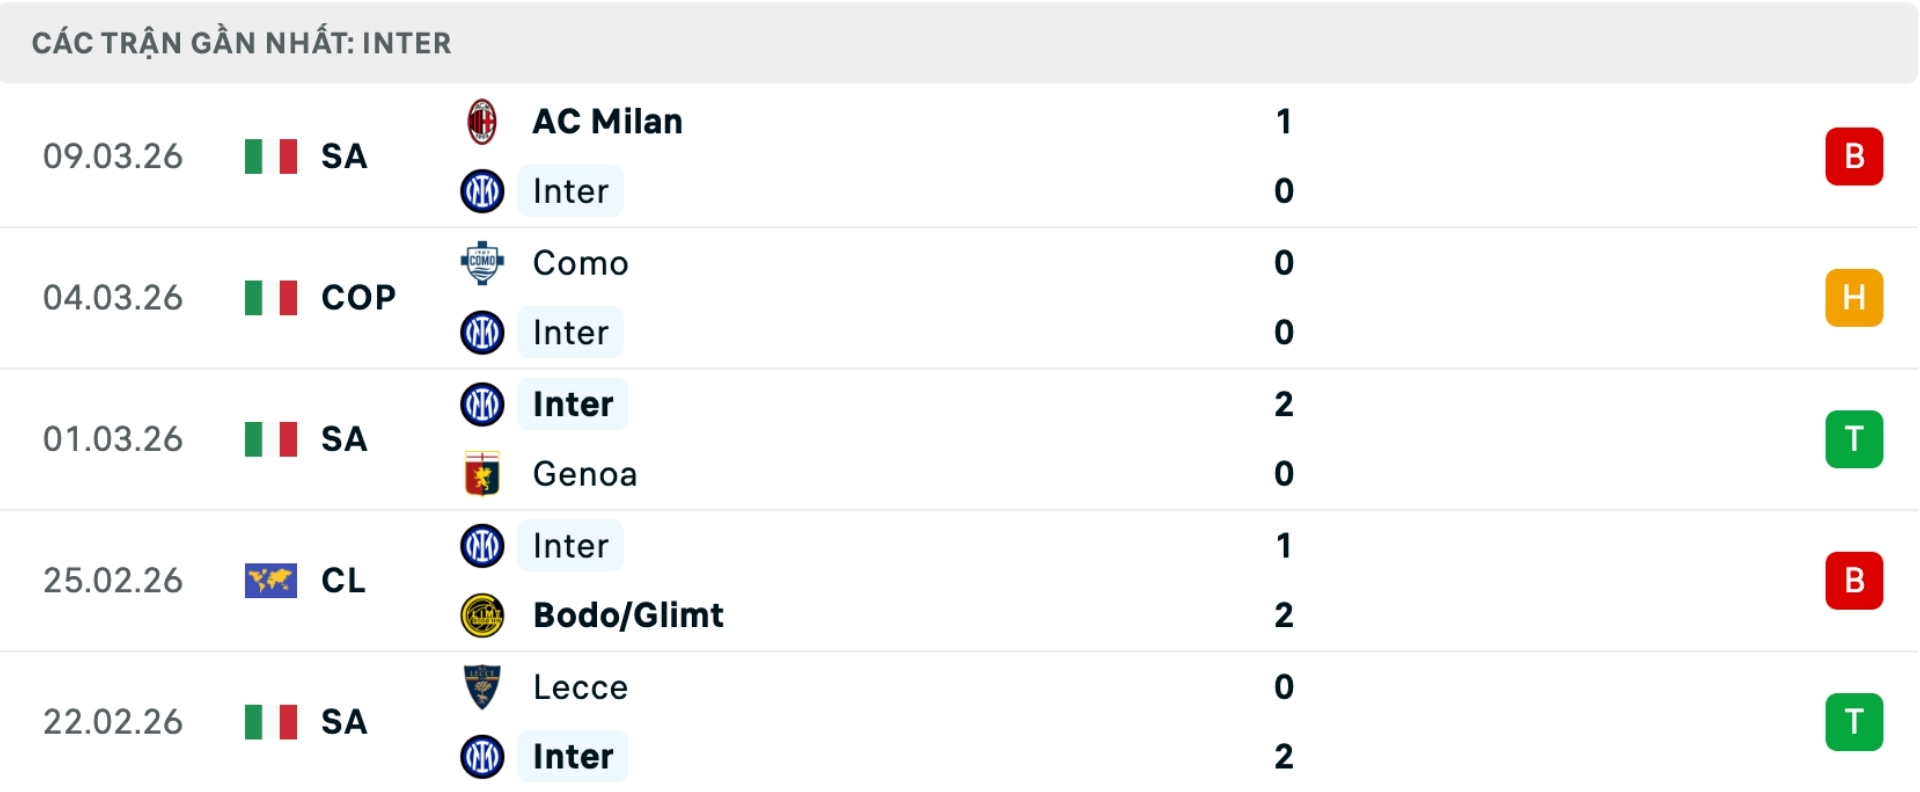The height and width of the screenshot is (792, 1920).
Task: Click the red B result badge for AC Milan match
Action: (x=1855, y=156)
